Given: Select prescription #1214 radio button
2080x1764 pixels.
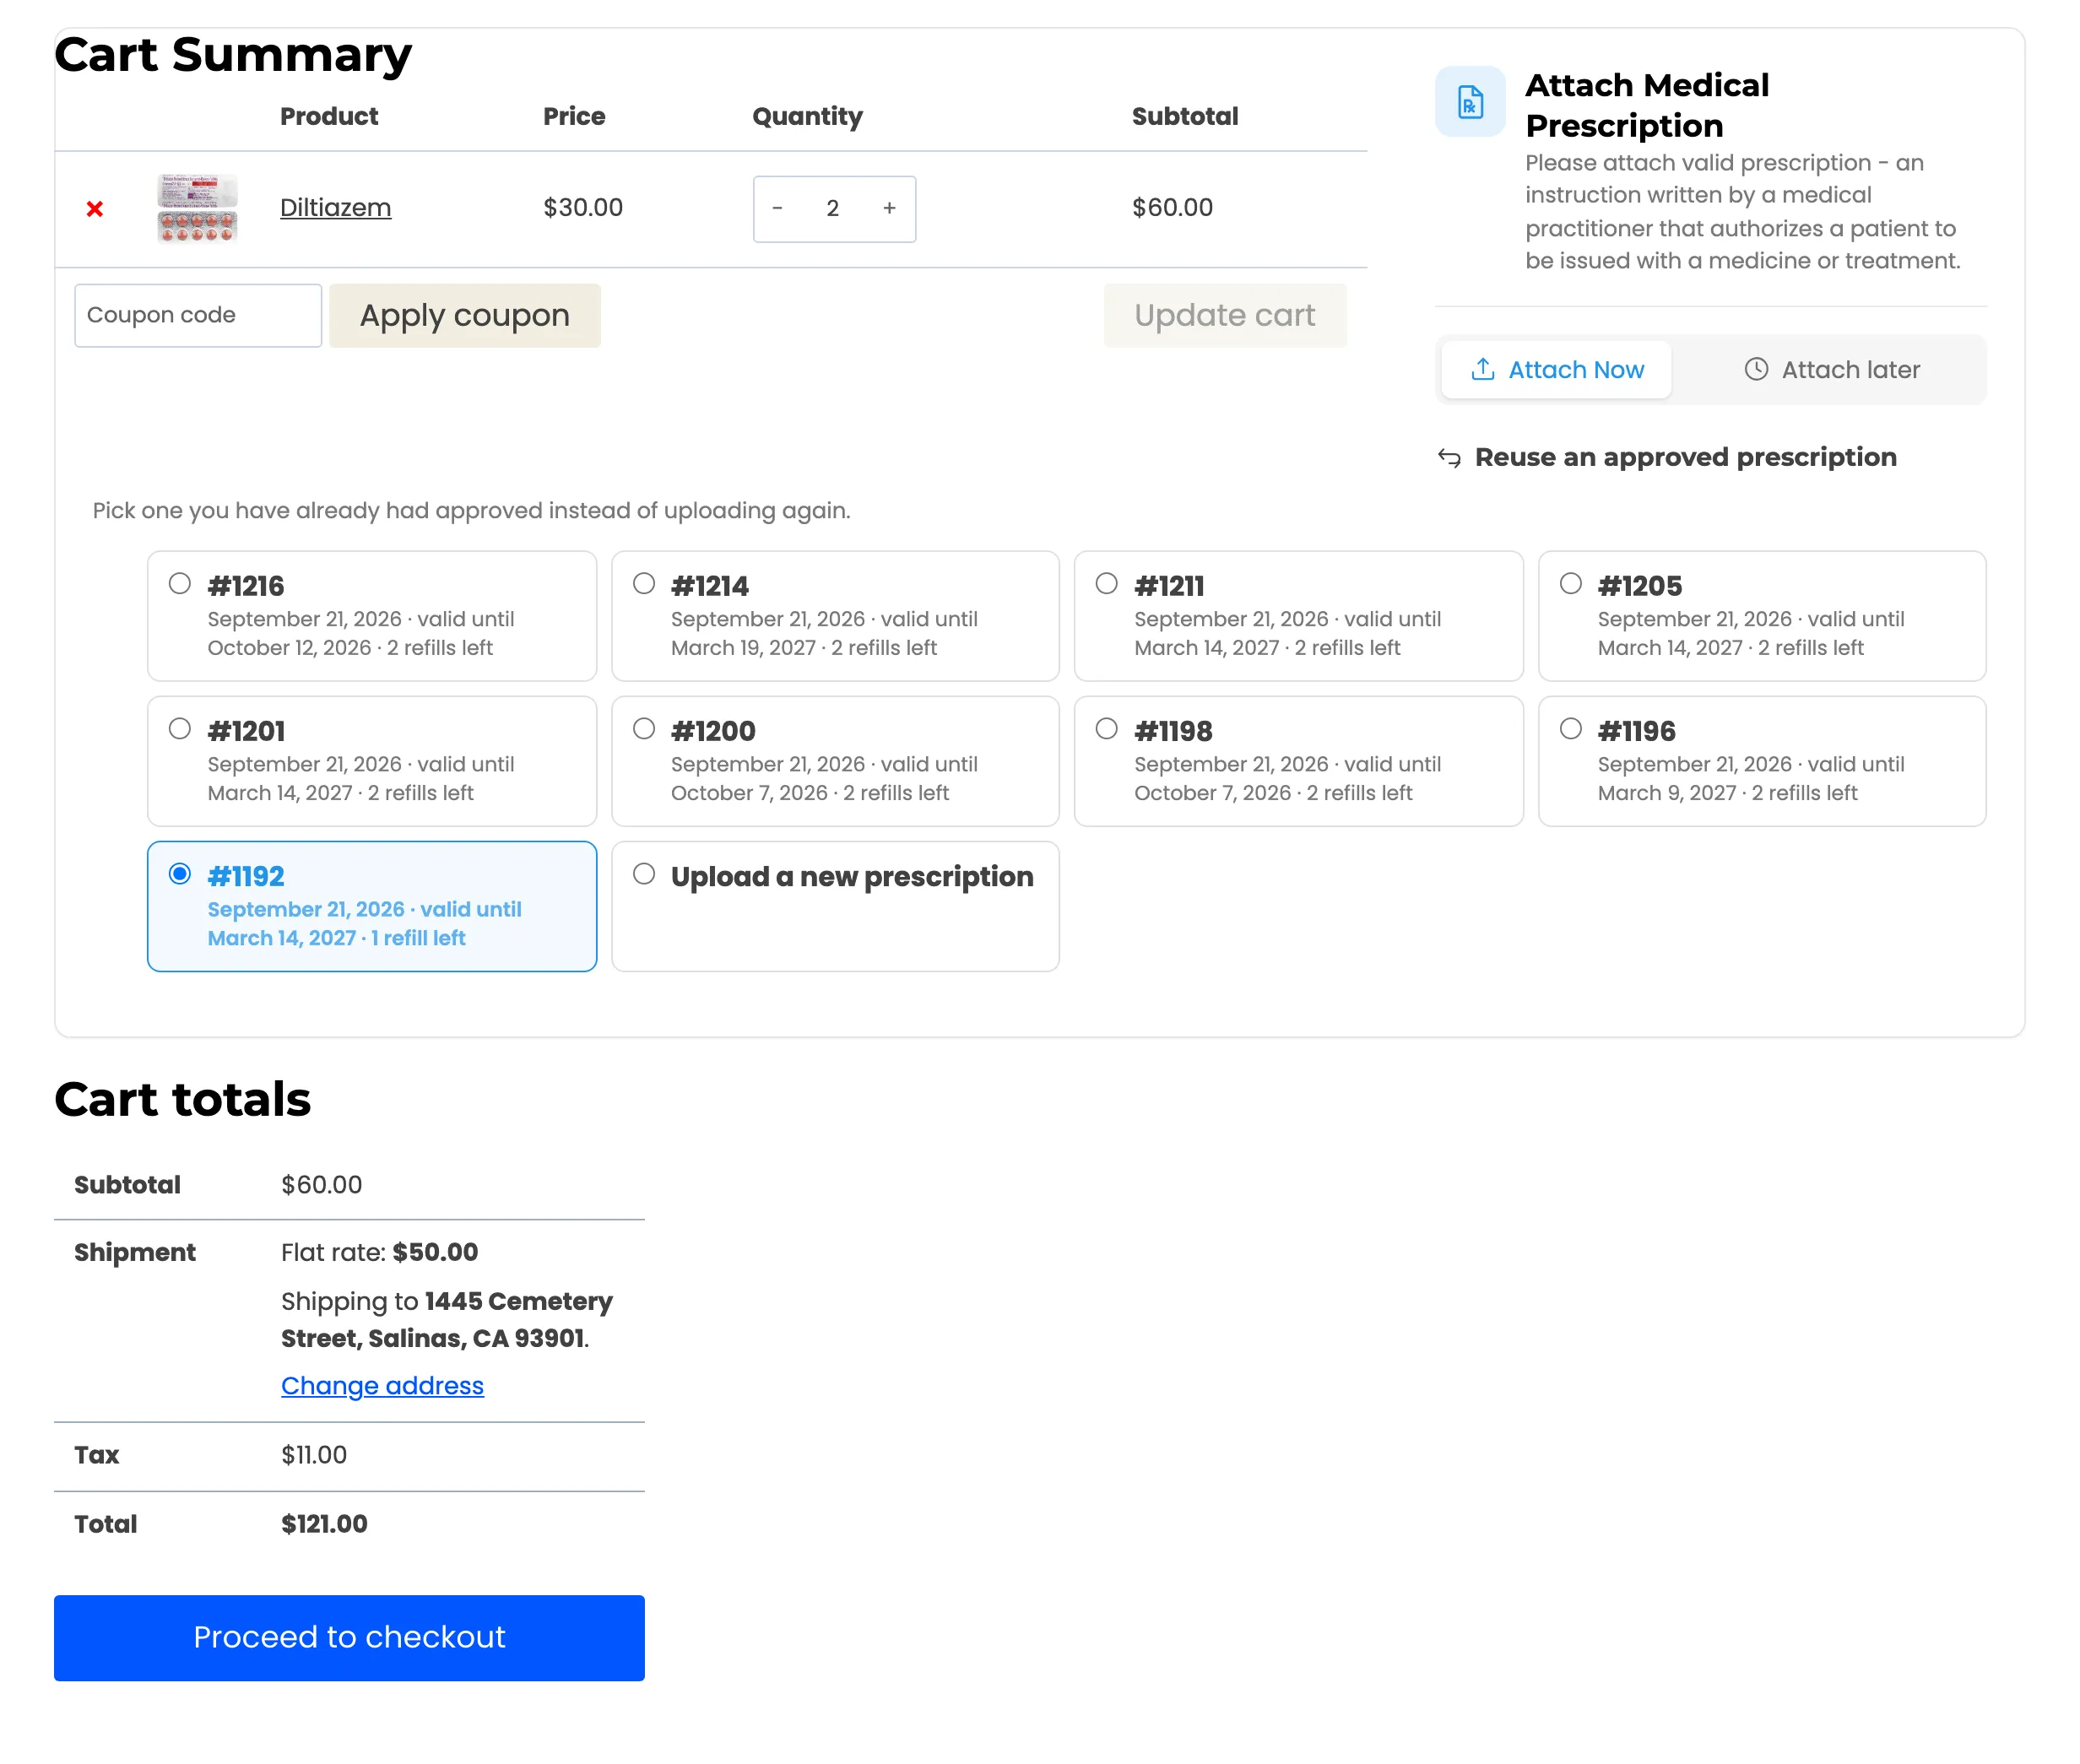Looking at the screenshot, I should (644, 583).
